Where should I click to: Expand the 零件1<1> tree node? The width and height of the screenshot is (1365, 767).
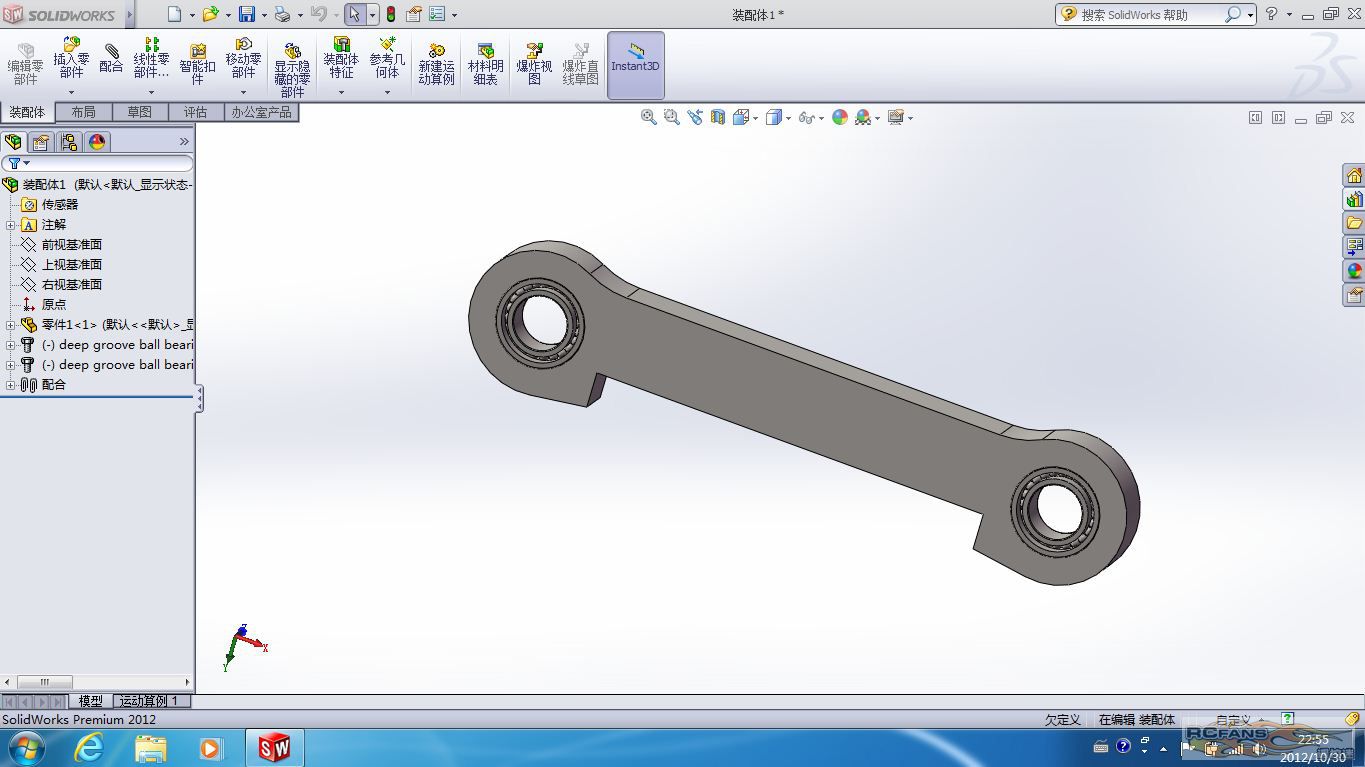pos(11,325)
